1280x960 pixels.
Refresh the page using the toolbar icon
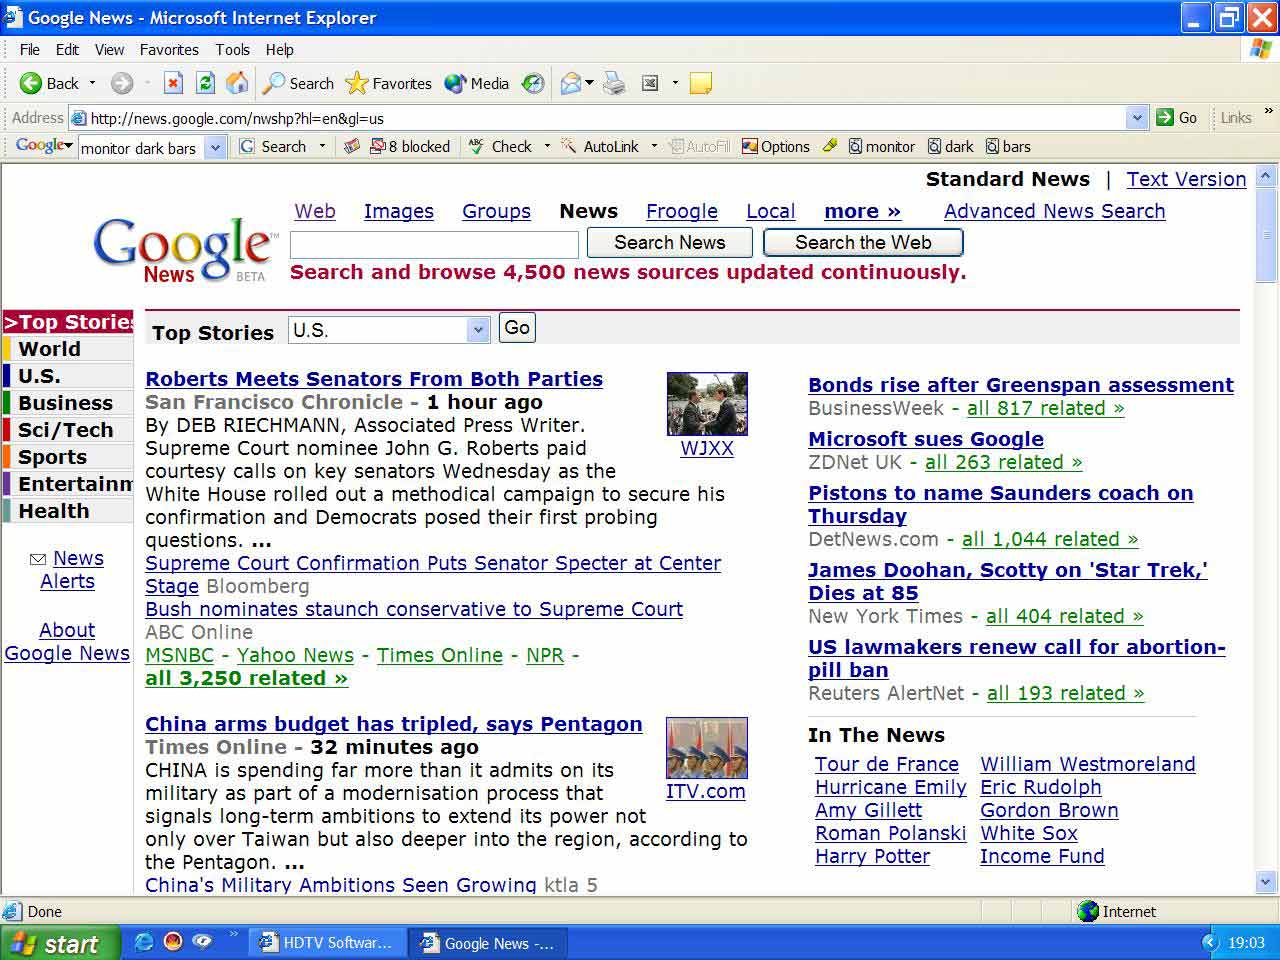click(205, 84)
